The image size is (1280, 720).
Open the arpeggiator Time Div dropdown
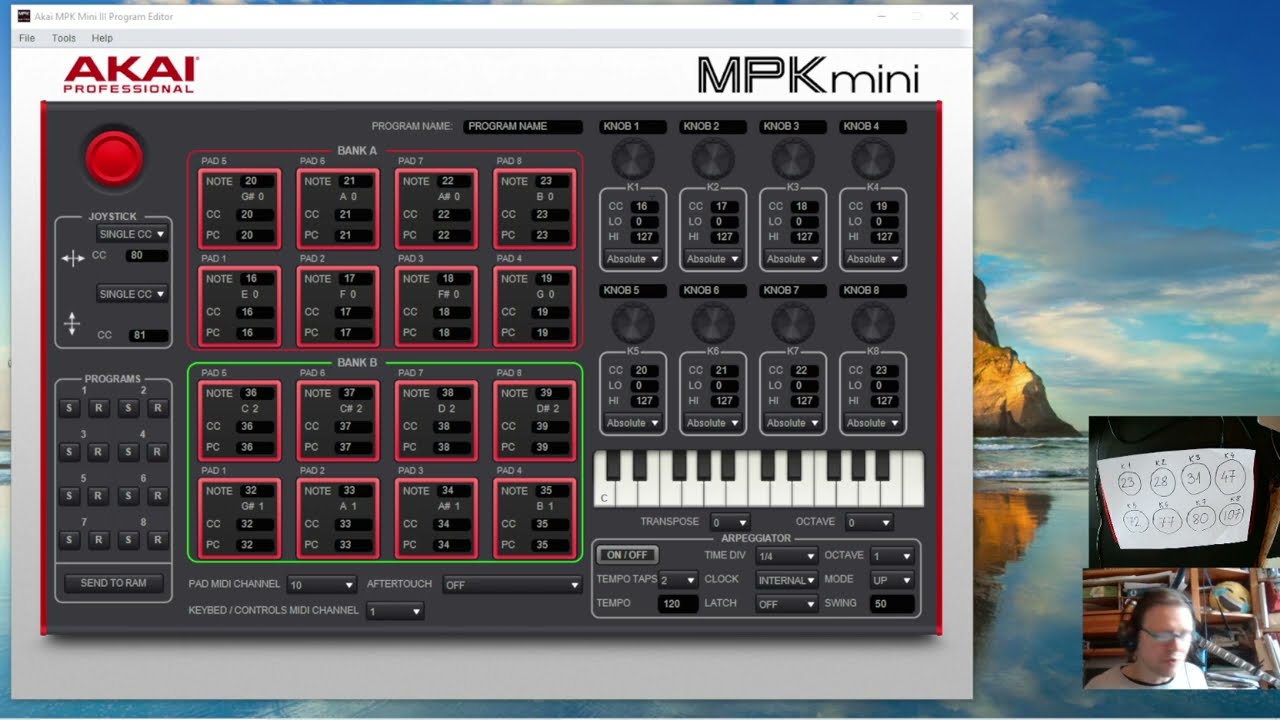point(786,556)
